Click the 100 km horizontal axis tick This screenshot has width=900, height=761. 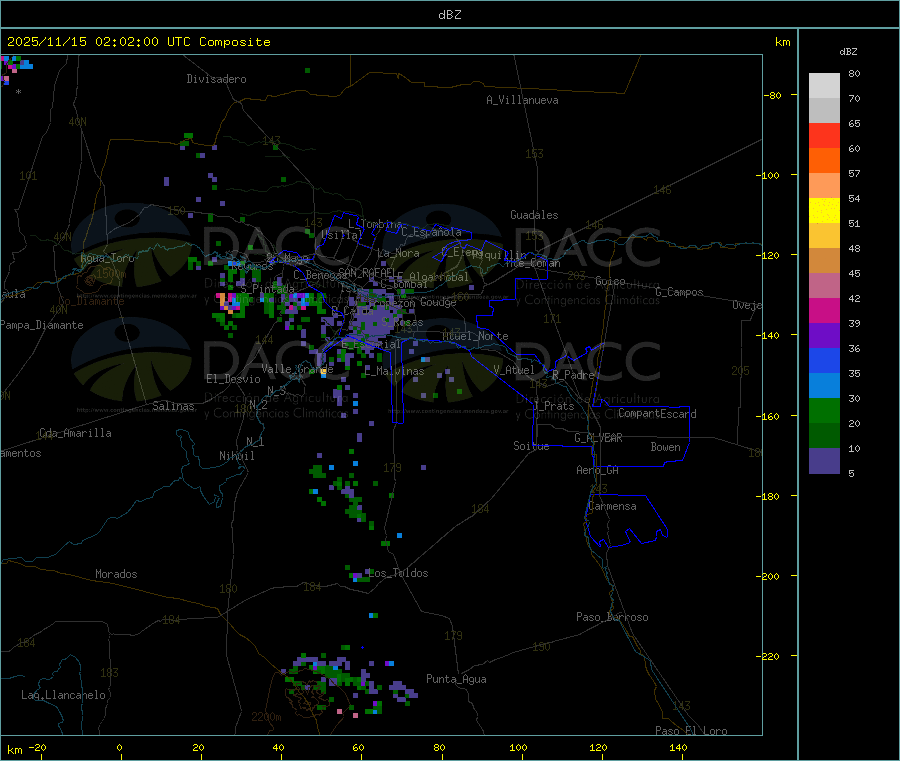[x=518, y=747]
